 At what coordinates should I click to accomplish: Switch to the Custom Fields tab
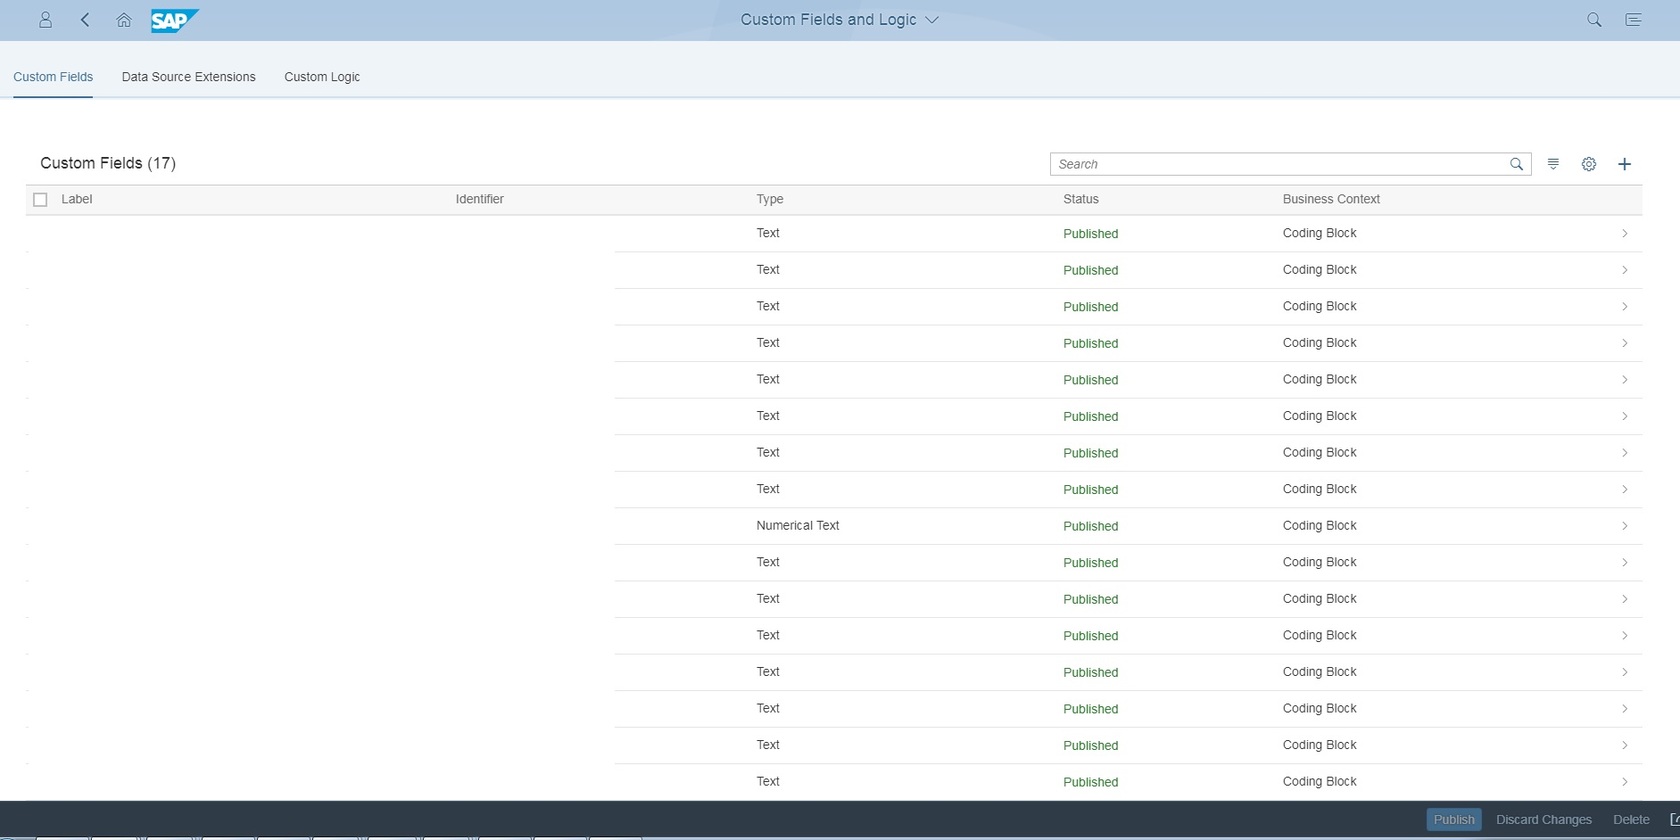[53, 77]
